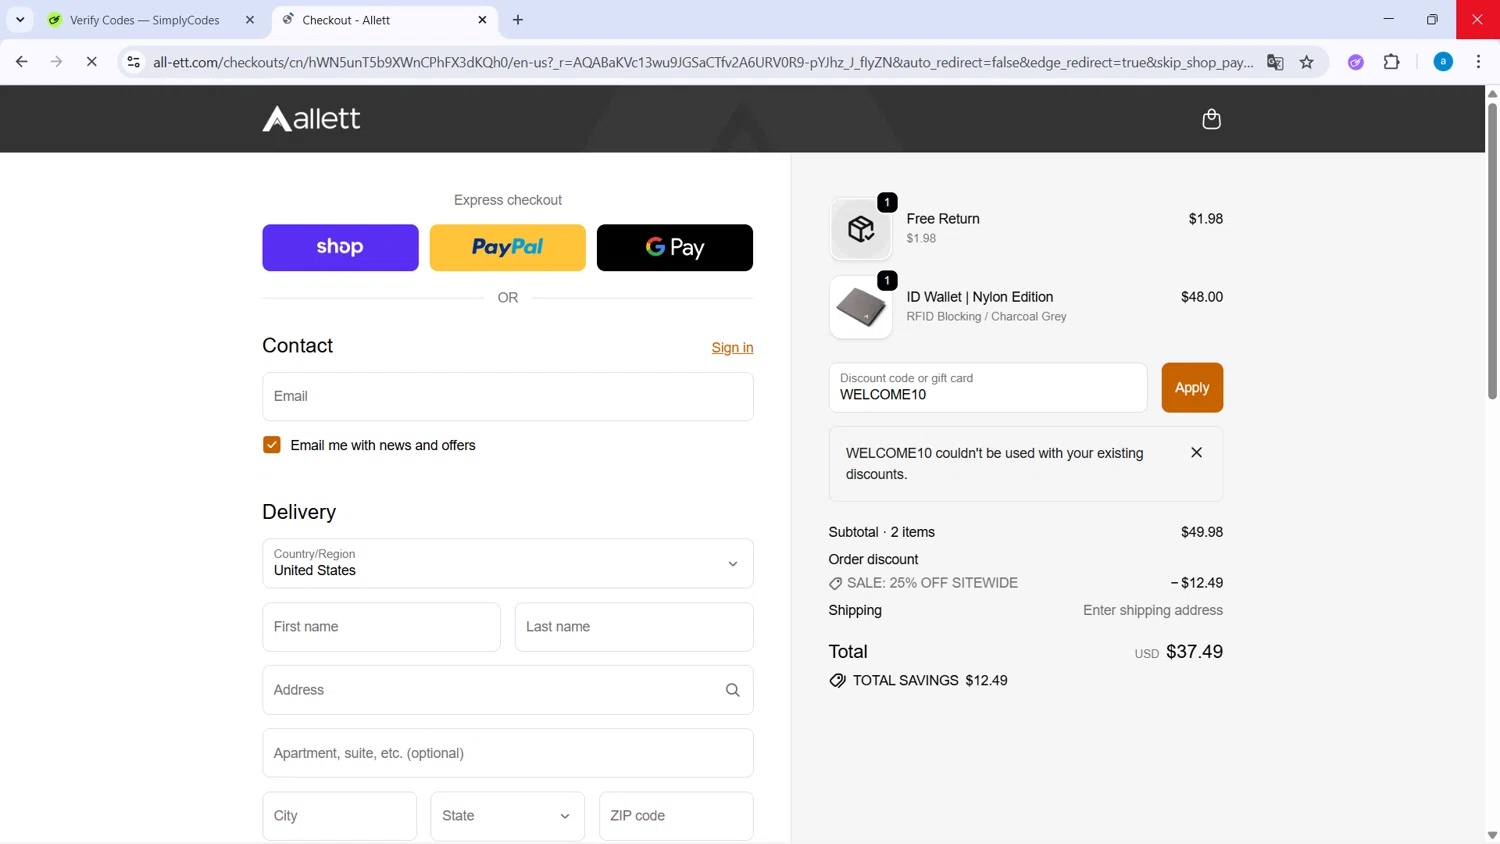Click the page vertical scrollbar thumb

point(1492,250)
